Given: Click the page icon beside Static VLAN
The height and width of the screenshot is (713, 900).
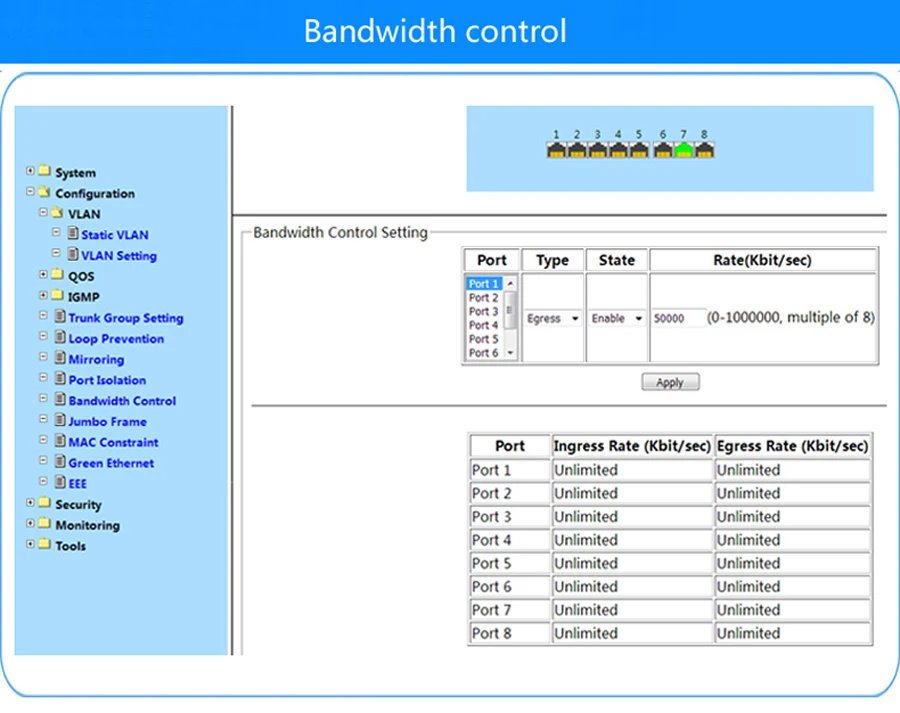Looking at the screenshot, I should [x=73, y=232].
